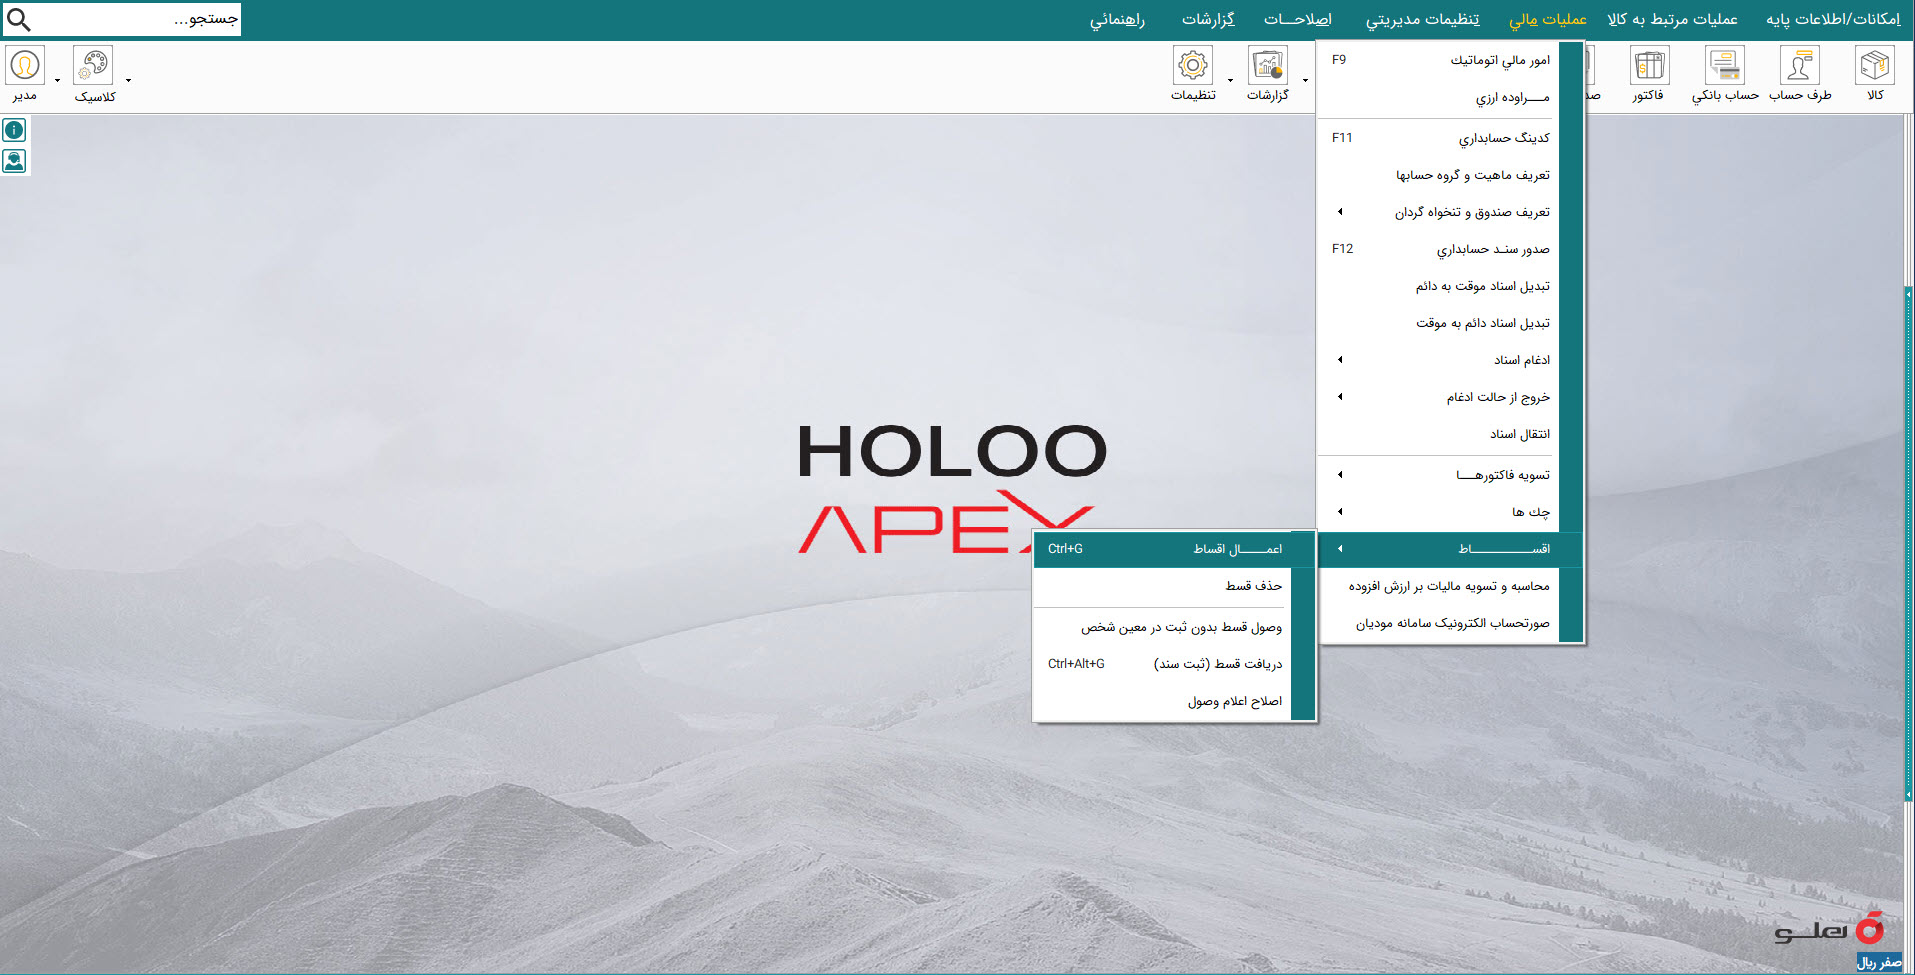Choose اعمال اقساط in the submenu
The width and height of the screenshot is (1915, 975).
pos(1174,549)
